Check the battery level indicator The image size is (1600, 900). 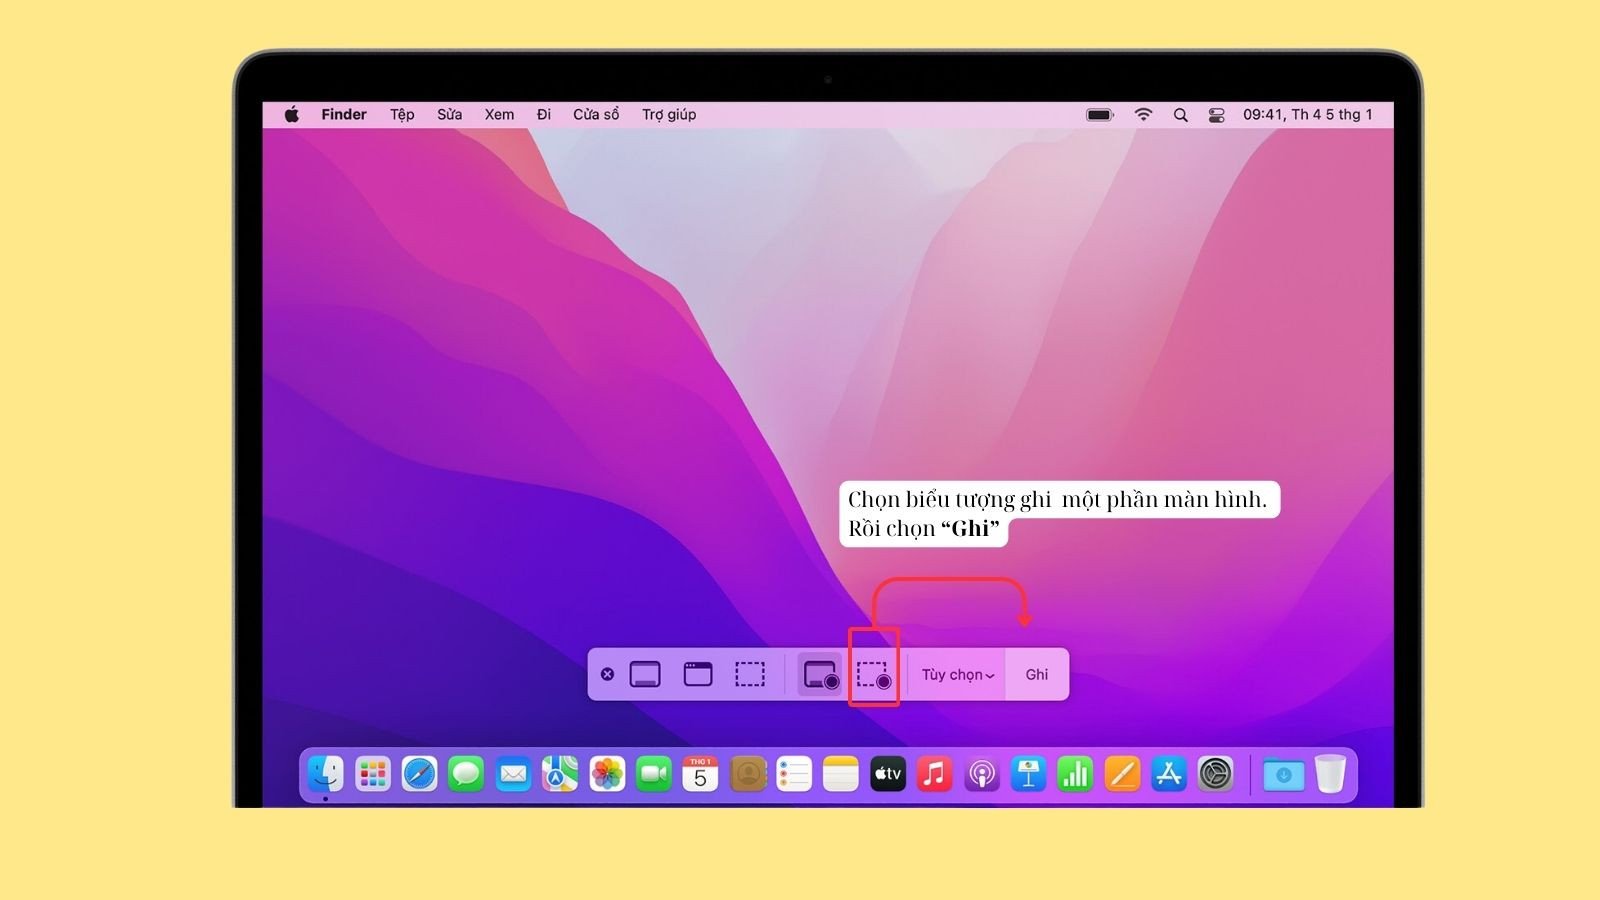coord(1100,114)
